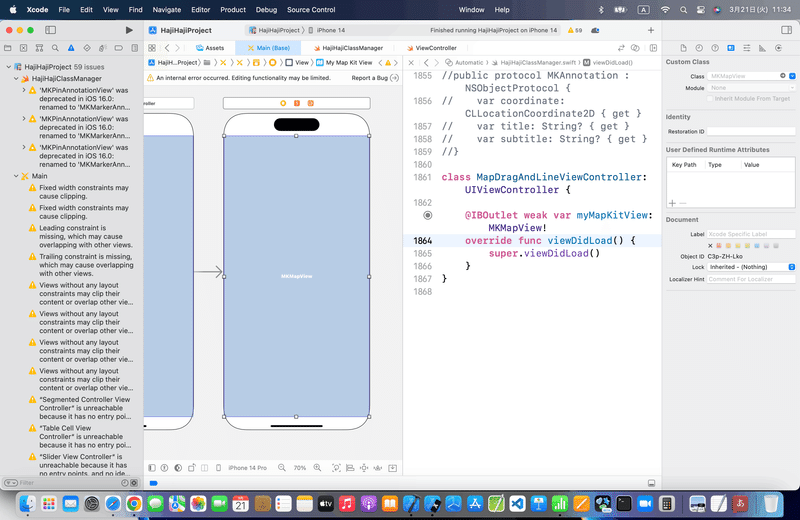Show the Size inspector ruler icon
Viewport: 800px width, 520px height.
(x=762, y=48)
